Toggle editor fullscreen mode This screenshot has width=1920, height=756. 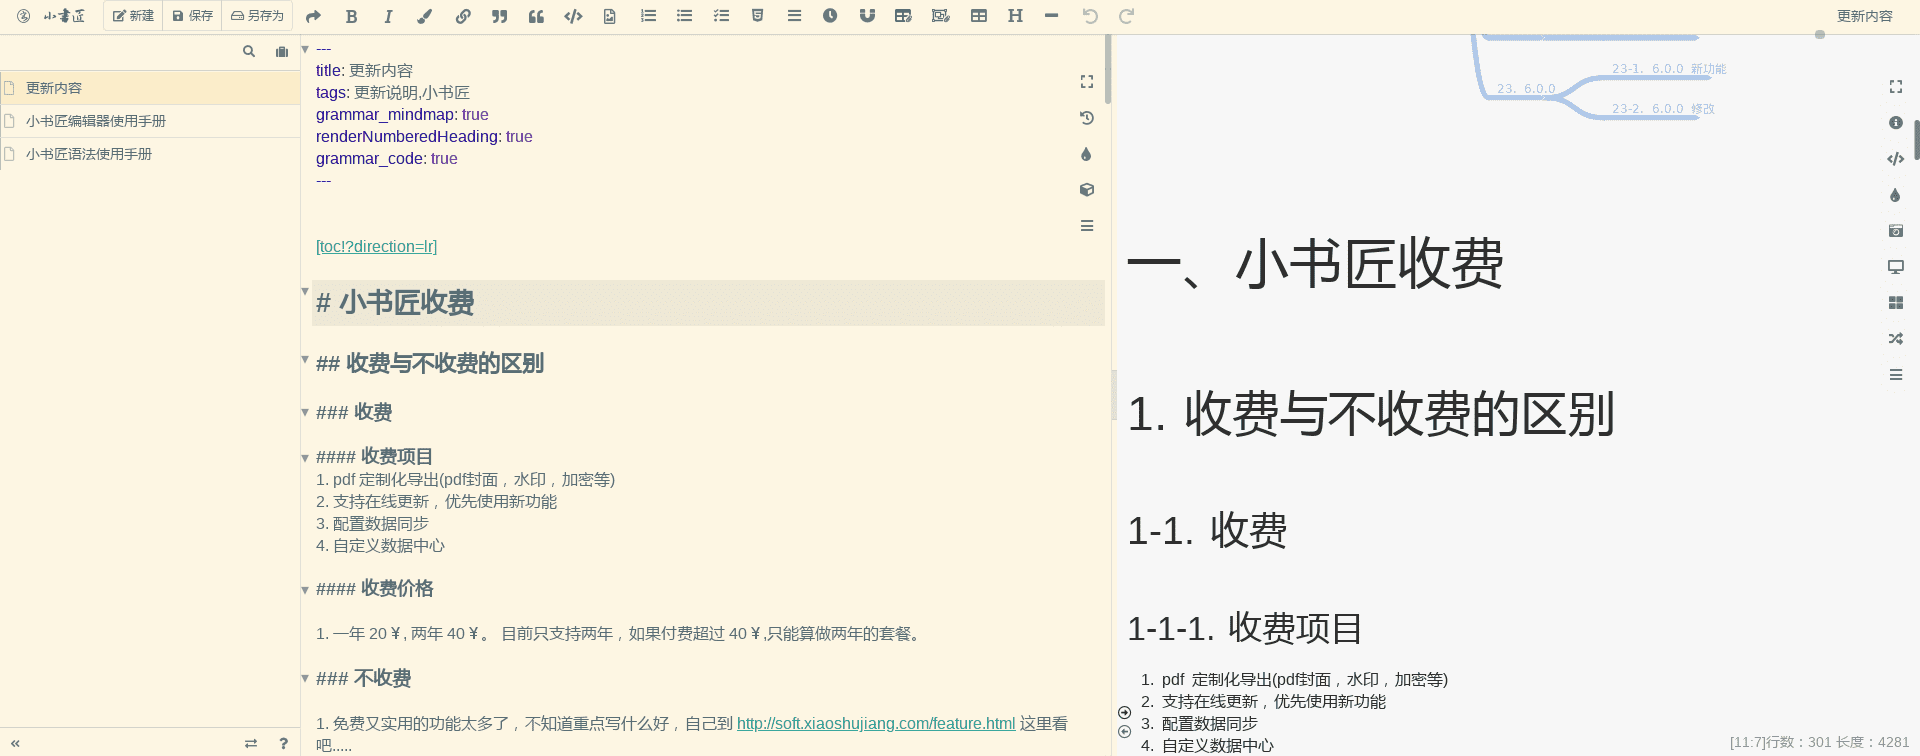tap(1087, 82)
